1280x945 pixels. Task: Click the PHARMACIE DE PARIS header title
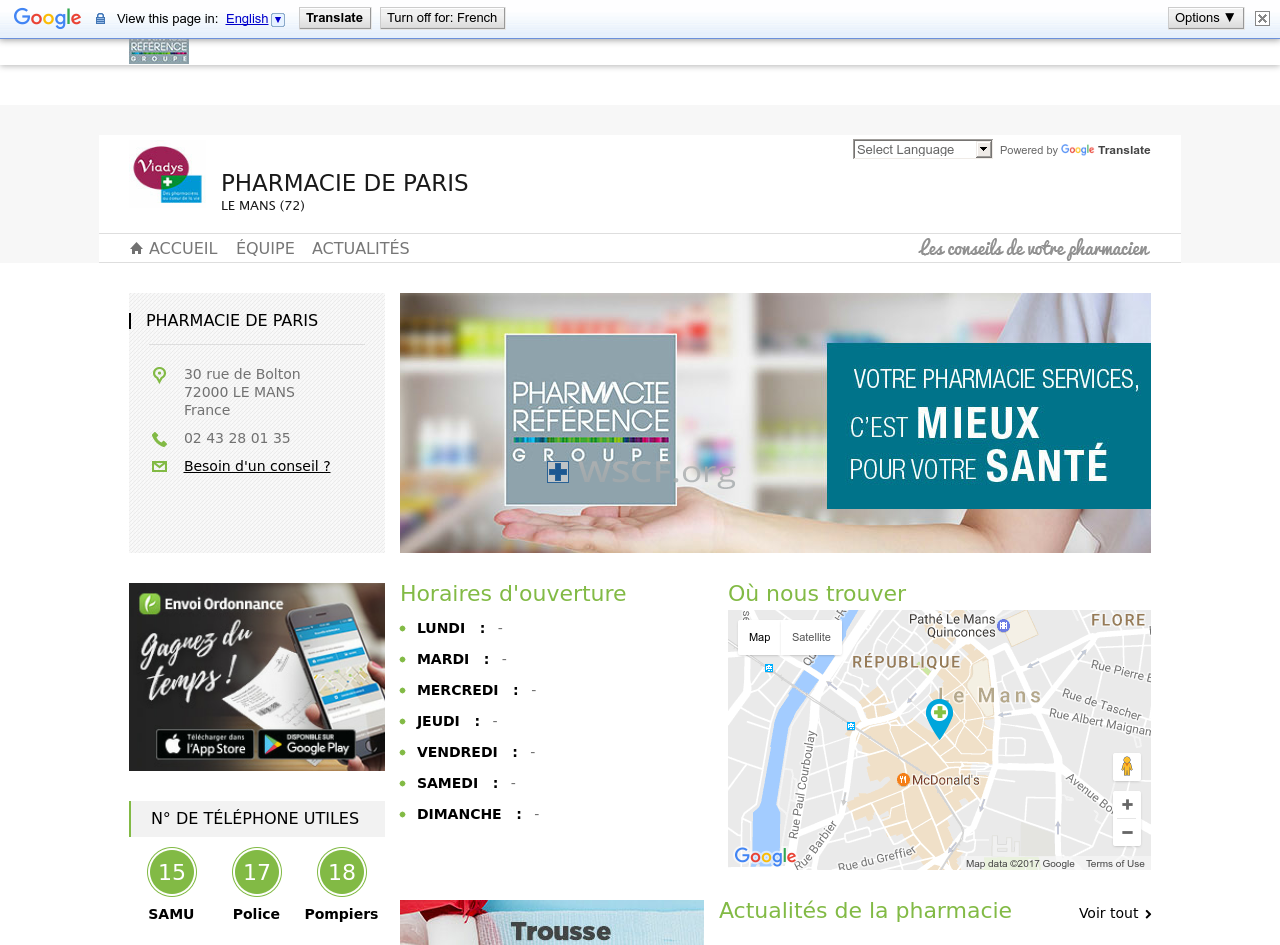pyautogui.click(x=345, y=183)
